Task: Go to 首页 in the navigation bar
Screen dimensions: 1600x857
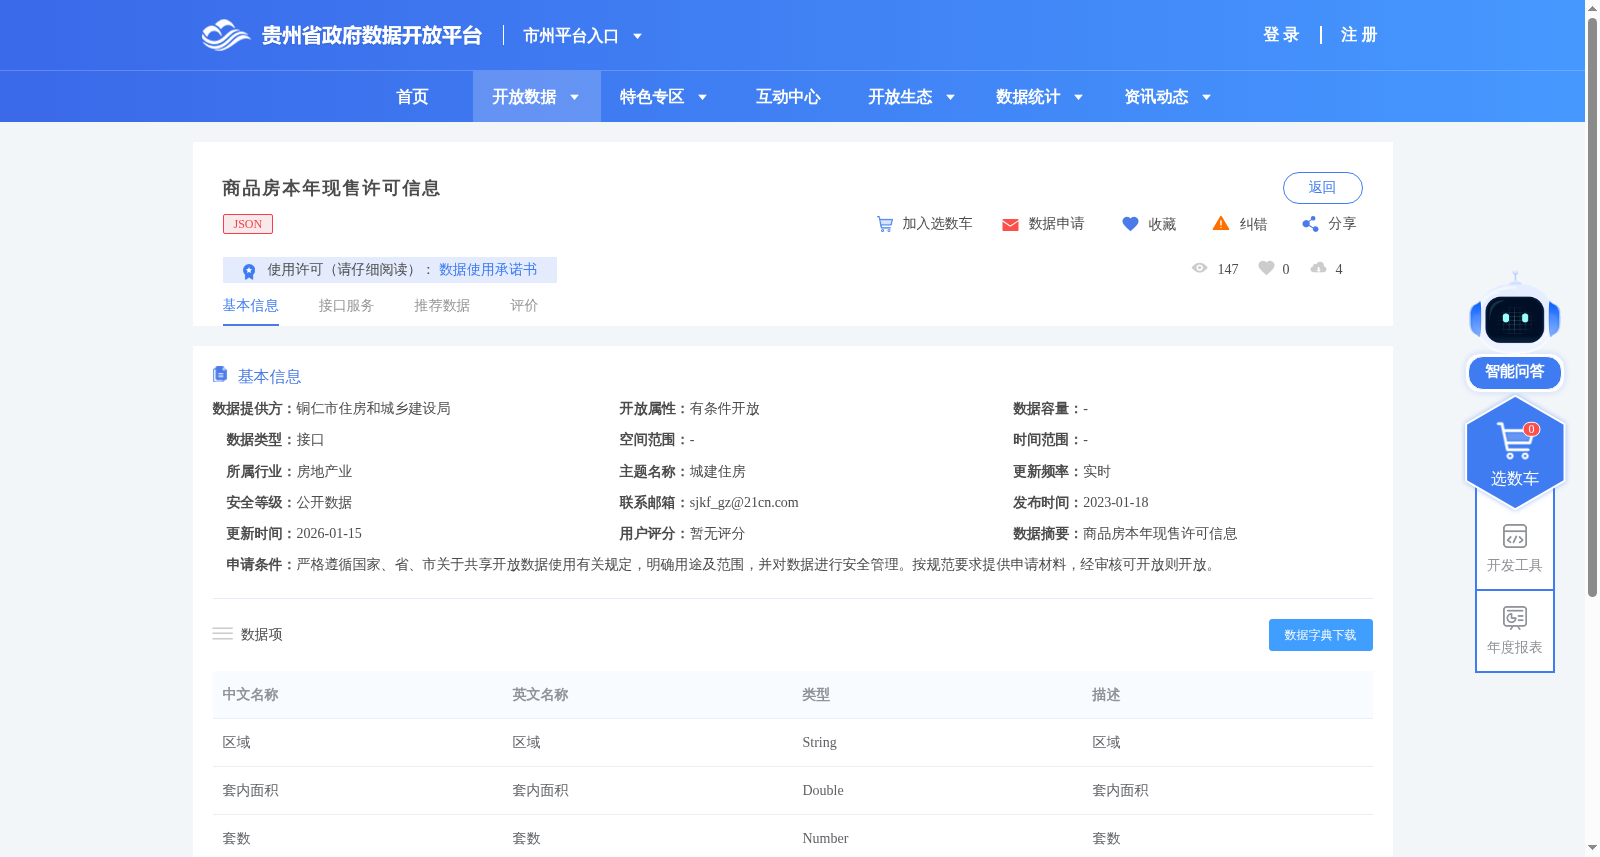Action: pos(412,97)
